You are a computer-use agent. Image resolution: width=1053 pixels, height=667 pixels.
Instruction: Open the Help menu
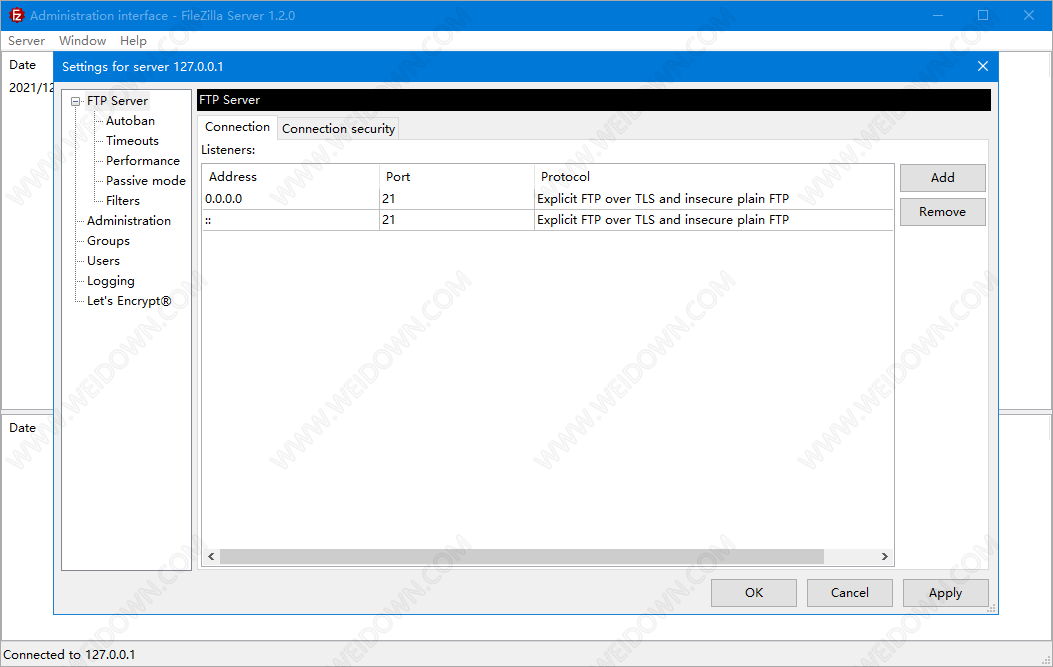pos(133,41)
